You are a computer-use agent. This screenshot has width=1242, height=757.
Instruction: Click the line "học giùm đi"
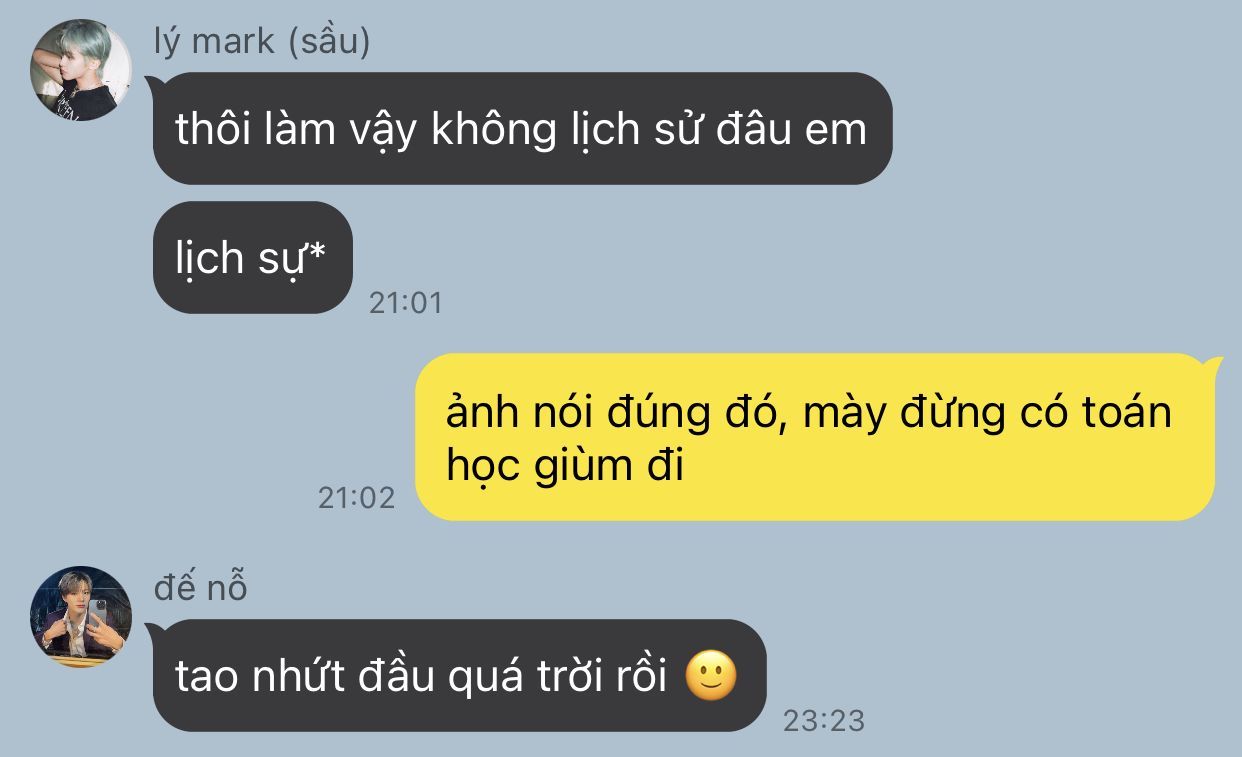(x=565, y=467)
